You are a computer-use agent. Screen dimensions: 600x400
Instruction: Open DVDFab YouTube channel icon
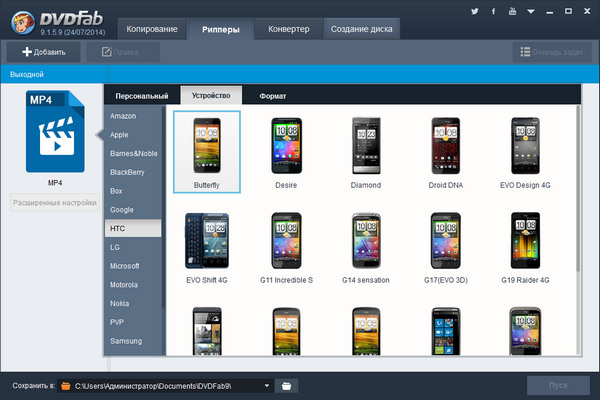coord(513,11)
